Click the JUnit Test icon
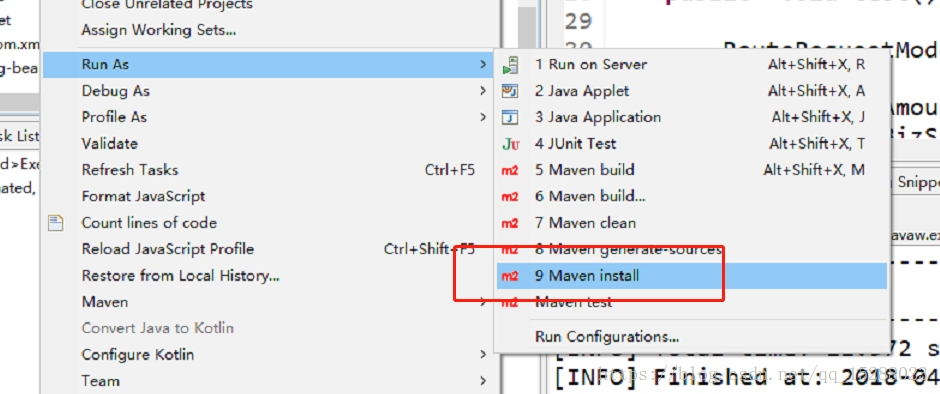 click(x=510, y=144)
